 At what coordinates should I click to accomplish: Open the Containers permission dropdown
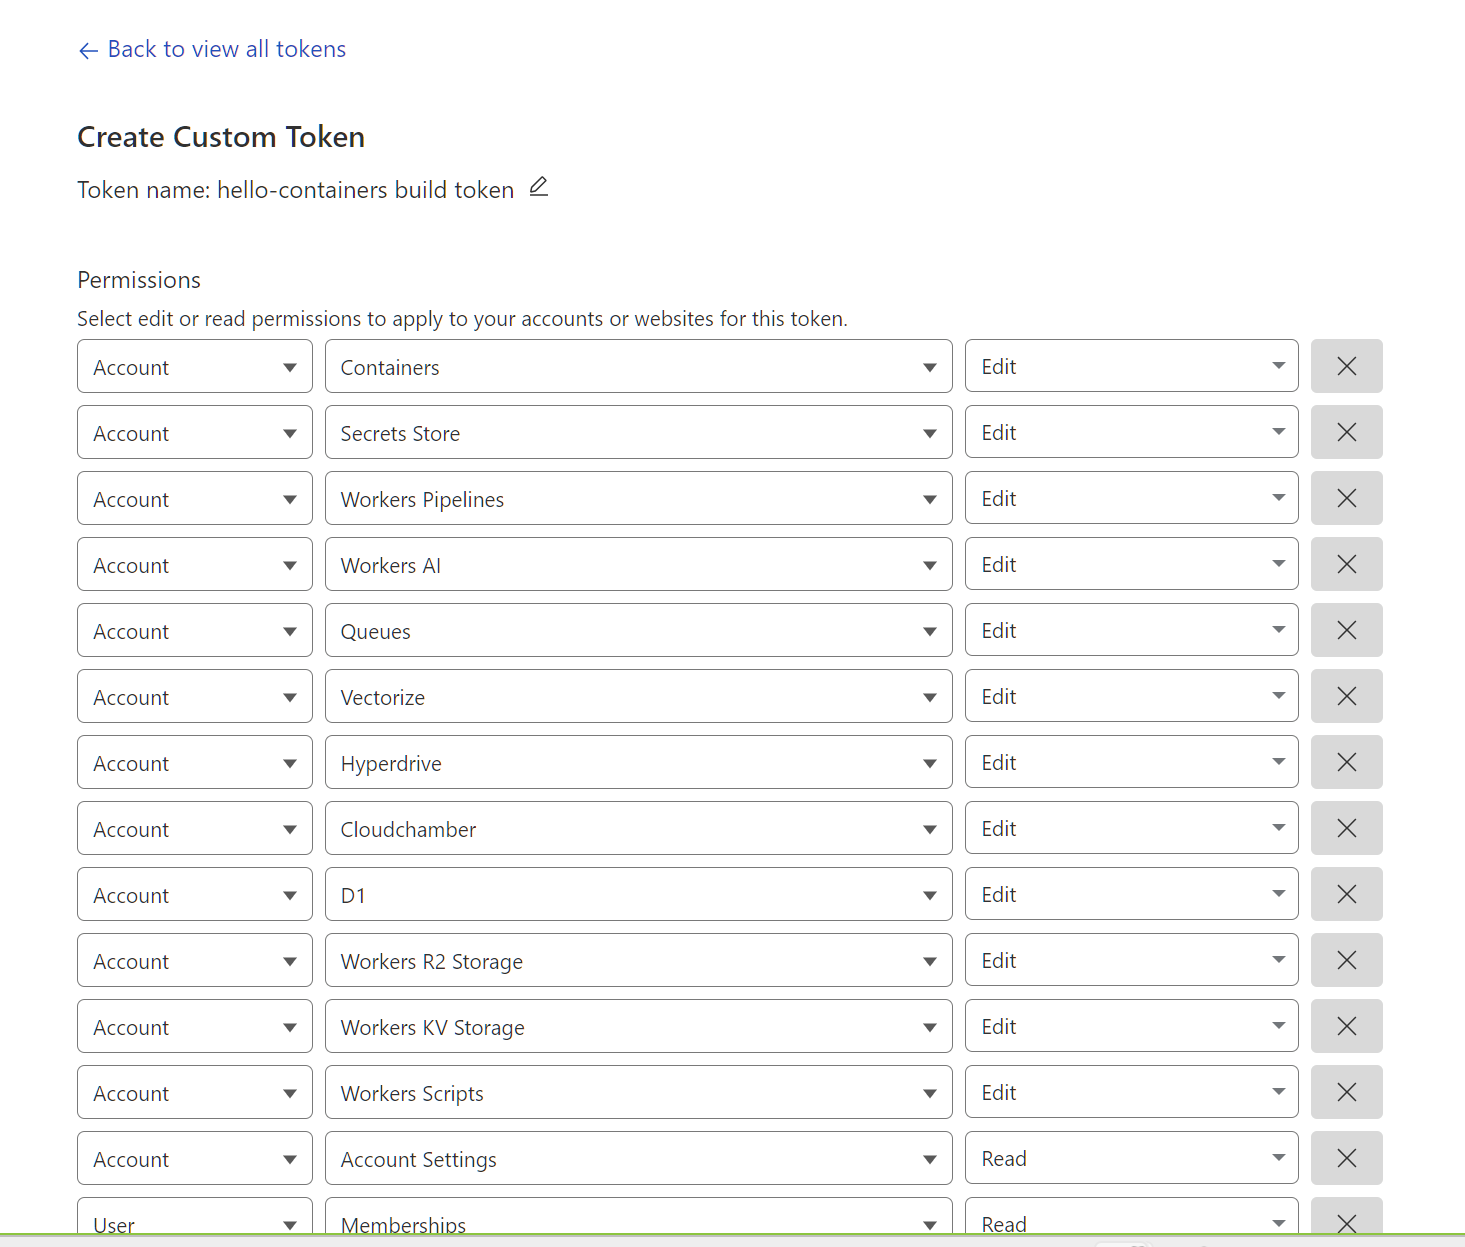pos(638,366)
